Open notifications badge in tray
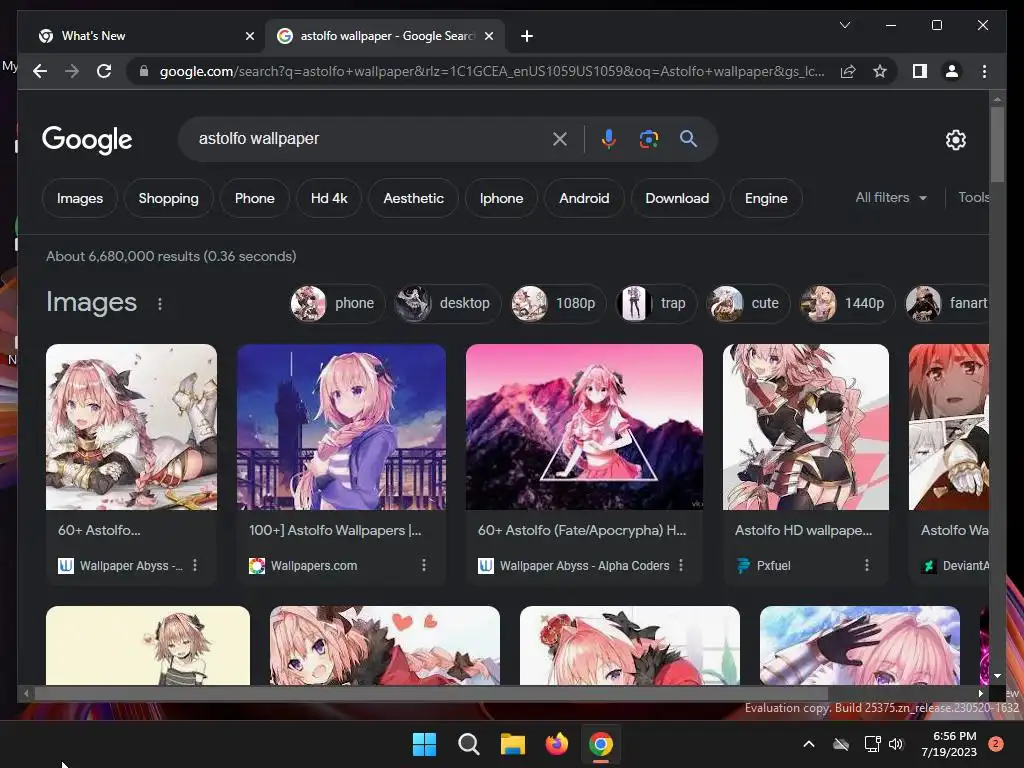This screenshot has width=1024, height=768. coord(996,743)
